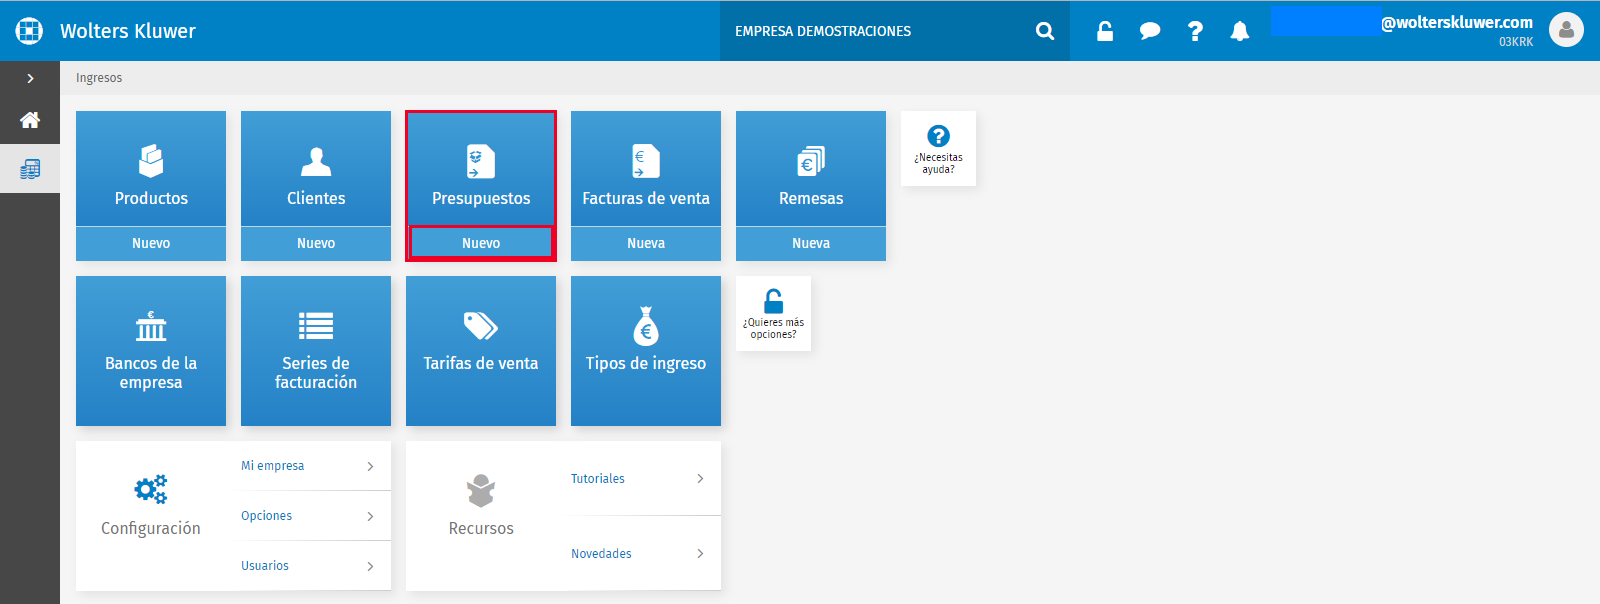1600x604 pixels.
Task: Open the Facturas de venta tile
Action: pyautogui.click(x=646, y=169)
